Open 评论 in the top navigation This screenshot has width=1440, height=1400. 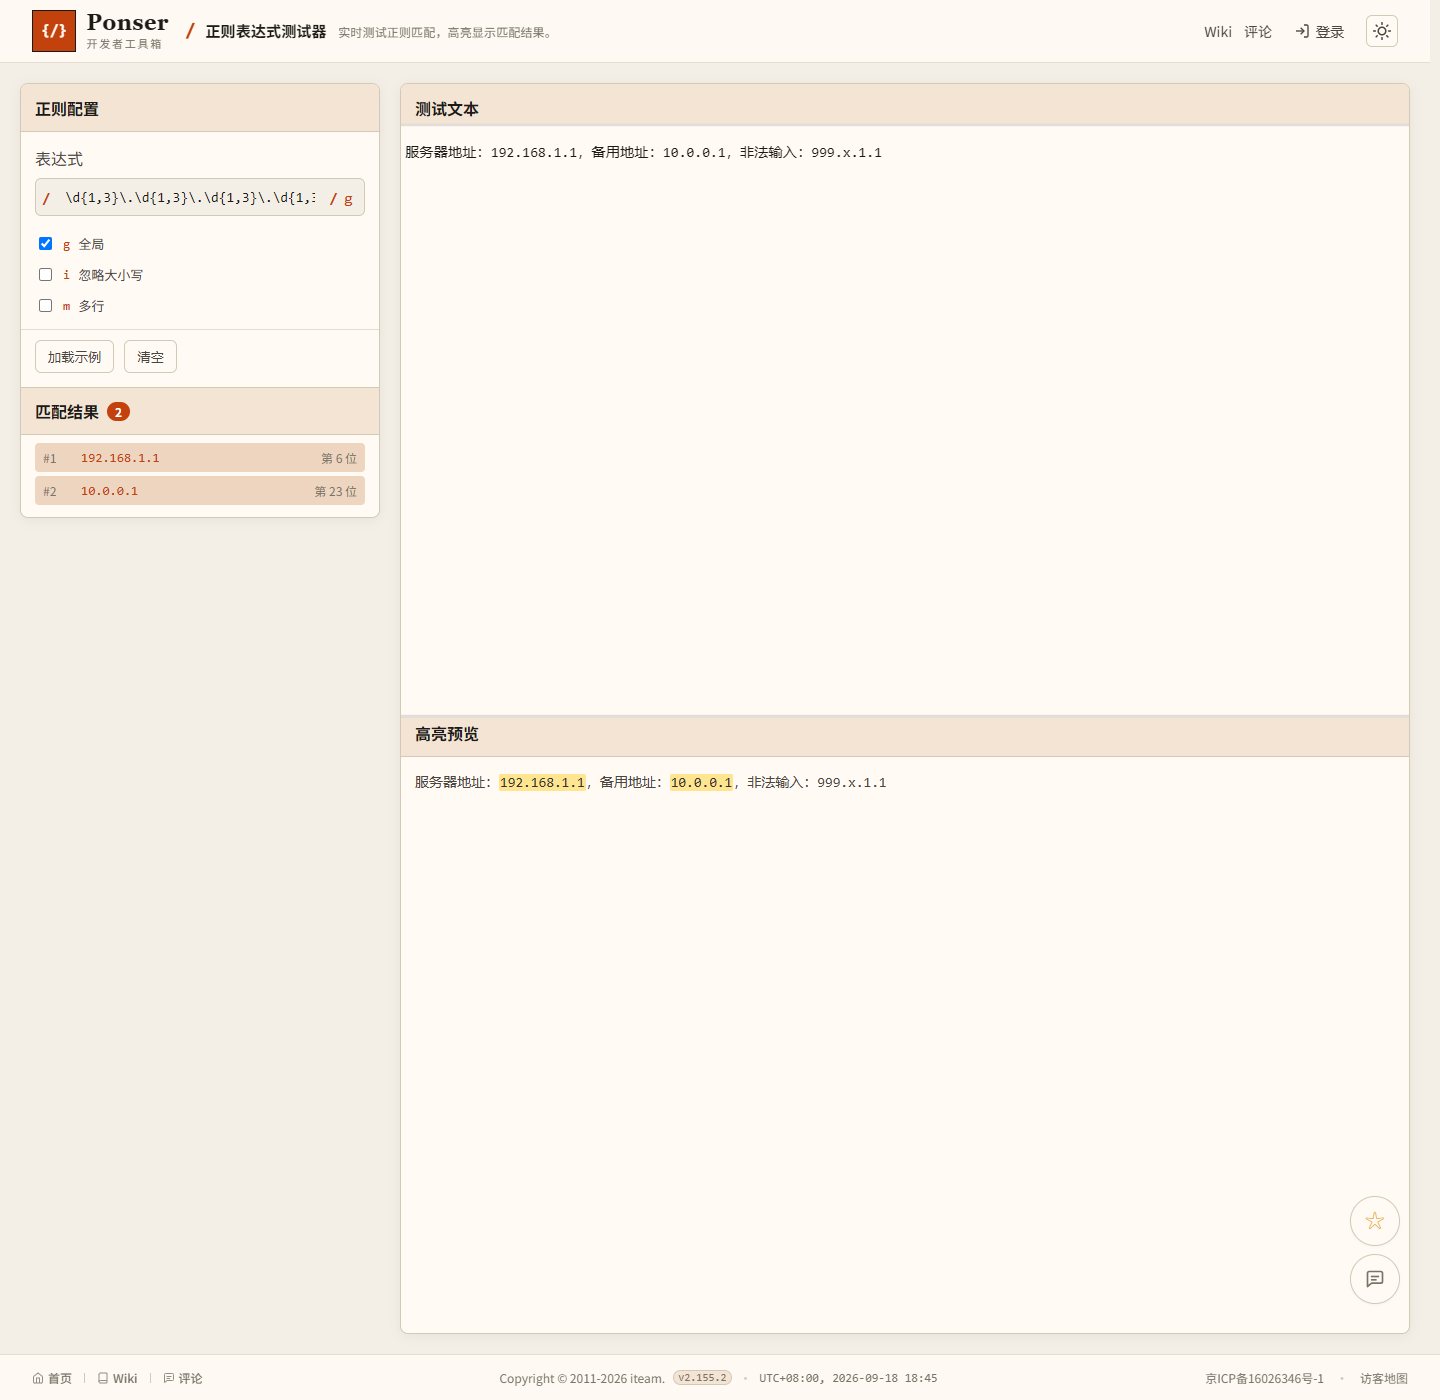[x=1258, y=32]
